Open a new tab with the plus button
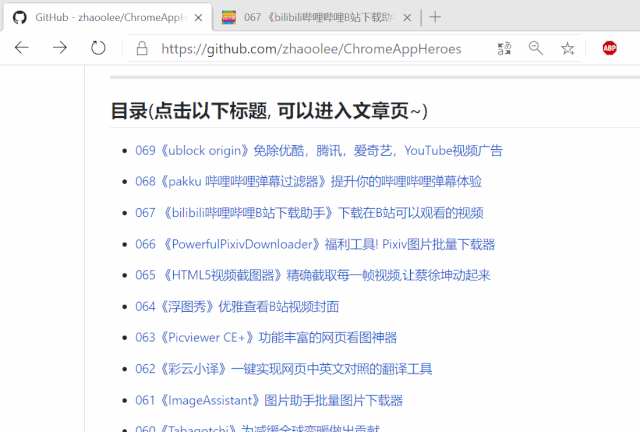640x432 pixels. (435, 17)
